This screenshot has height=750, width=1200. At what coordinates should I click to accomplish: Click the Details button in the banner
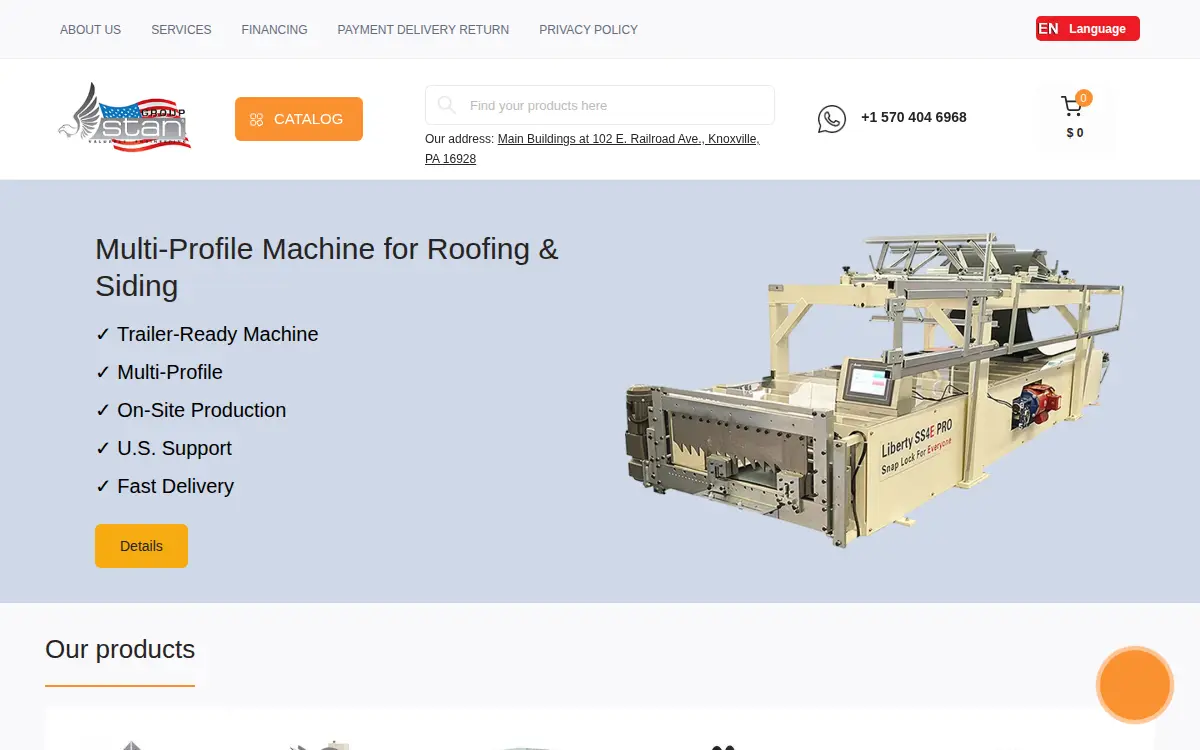click(141, 546)
